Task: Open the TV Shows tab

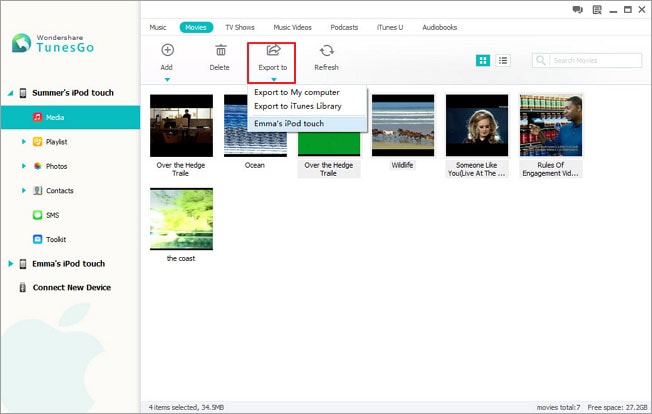Action: pyautogui.click(x=240, y=27)
